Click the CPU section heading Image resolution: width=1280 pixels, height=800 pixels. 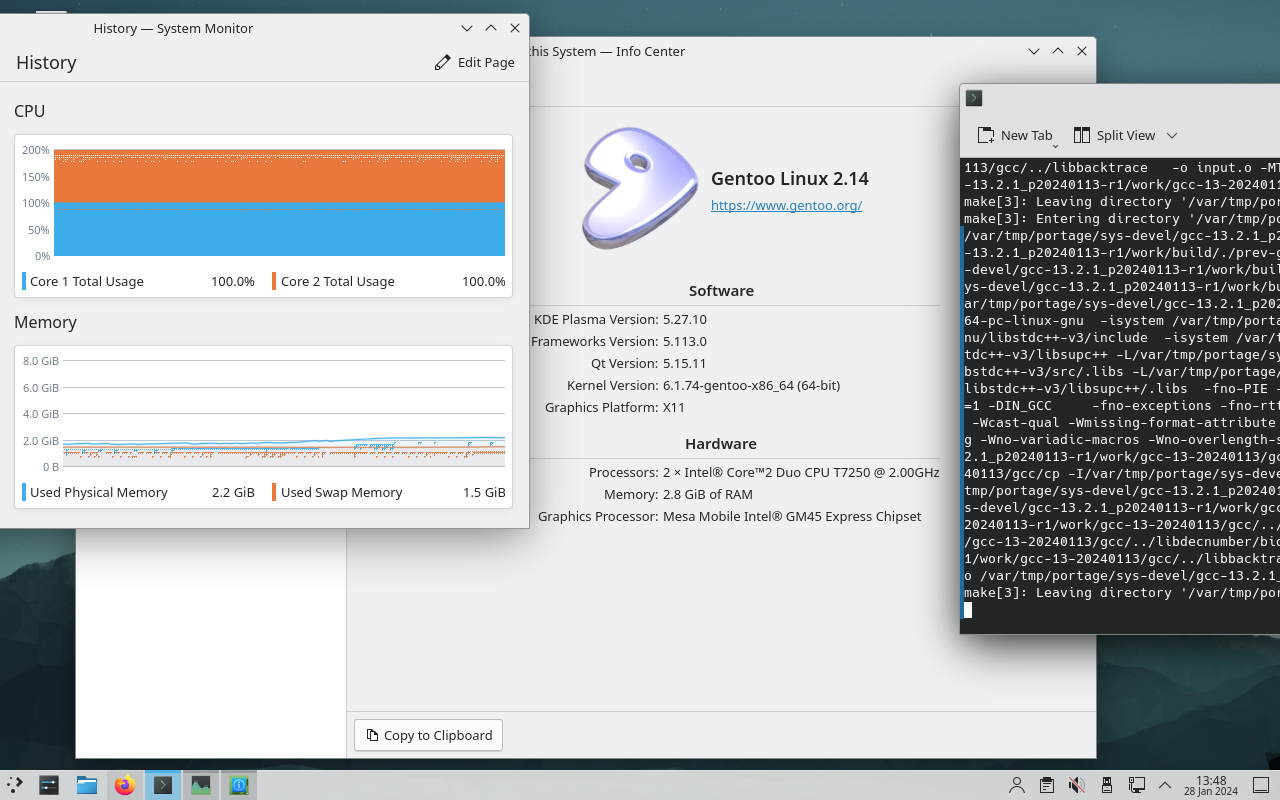pos(30,111)
